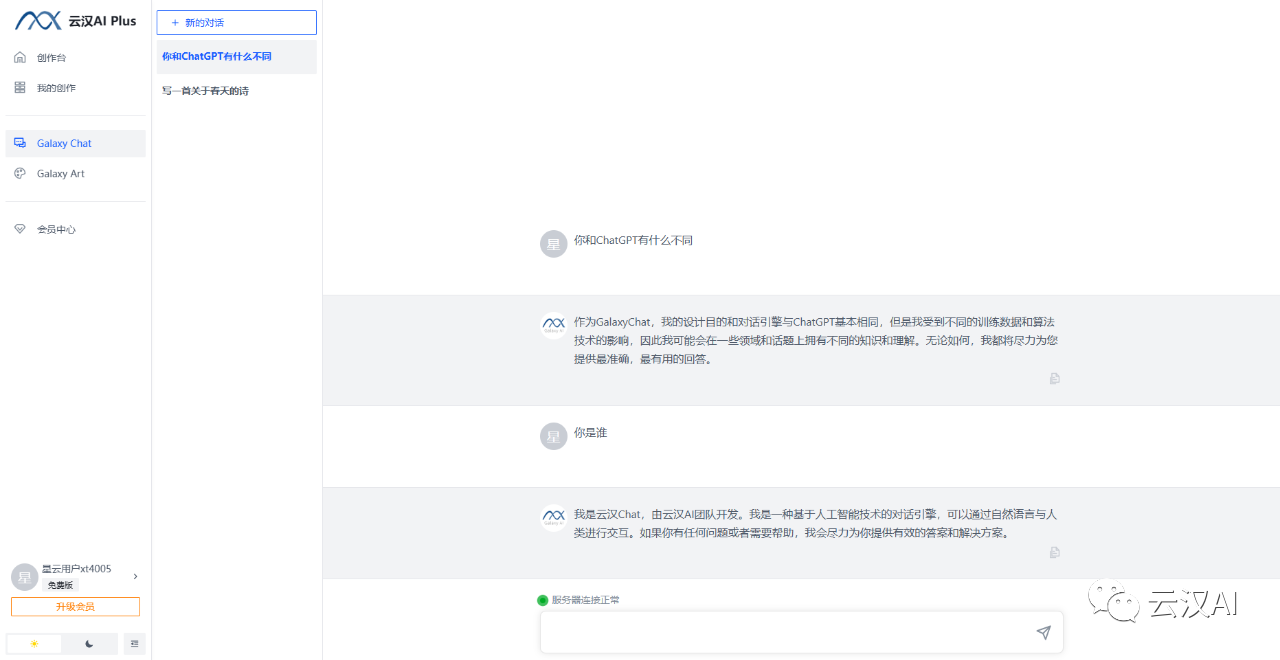
Task: Click the 你是谁 message text
Action: (590, 433)
